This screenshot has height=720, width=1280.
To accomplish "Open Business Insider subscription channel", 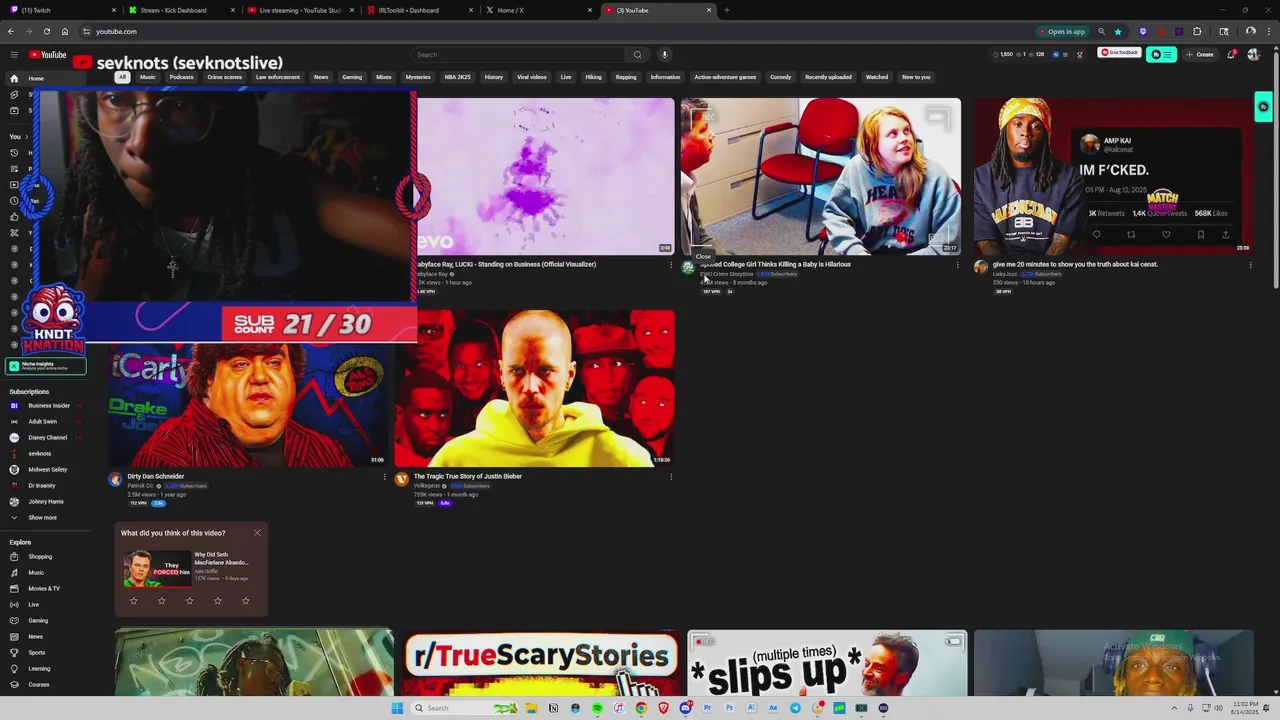I will click(48, 406).
